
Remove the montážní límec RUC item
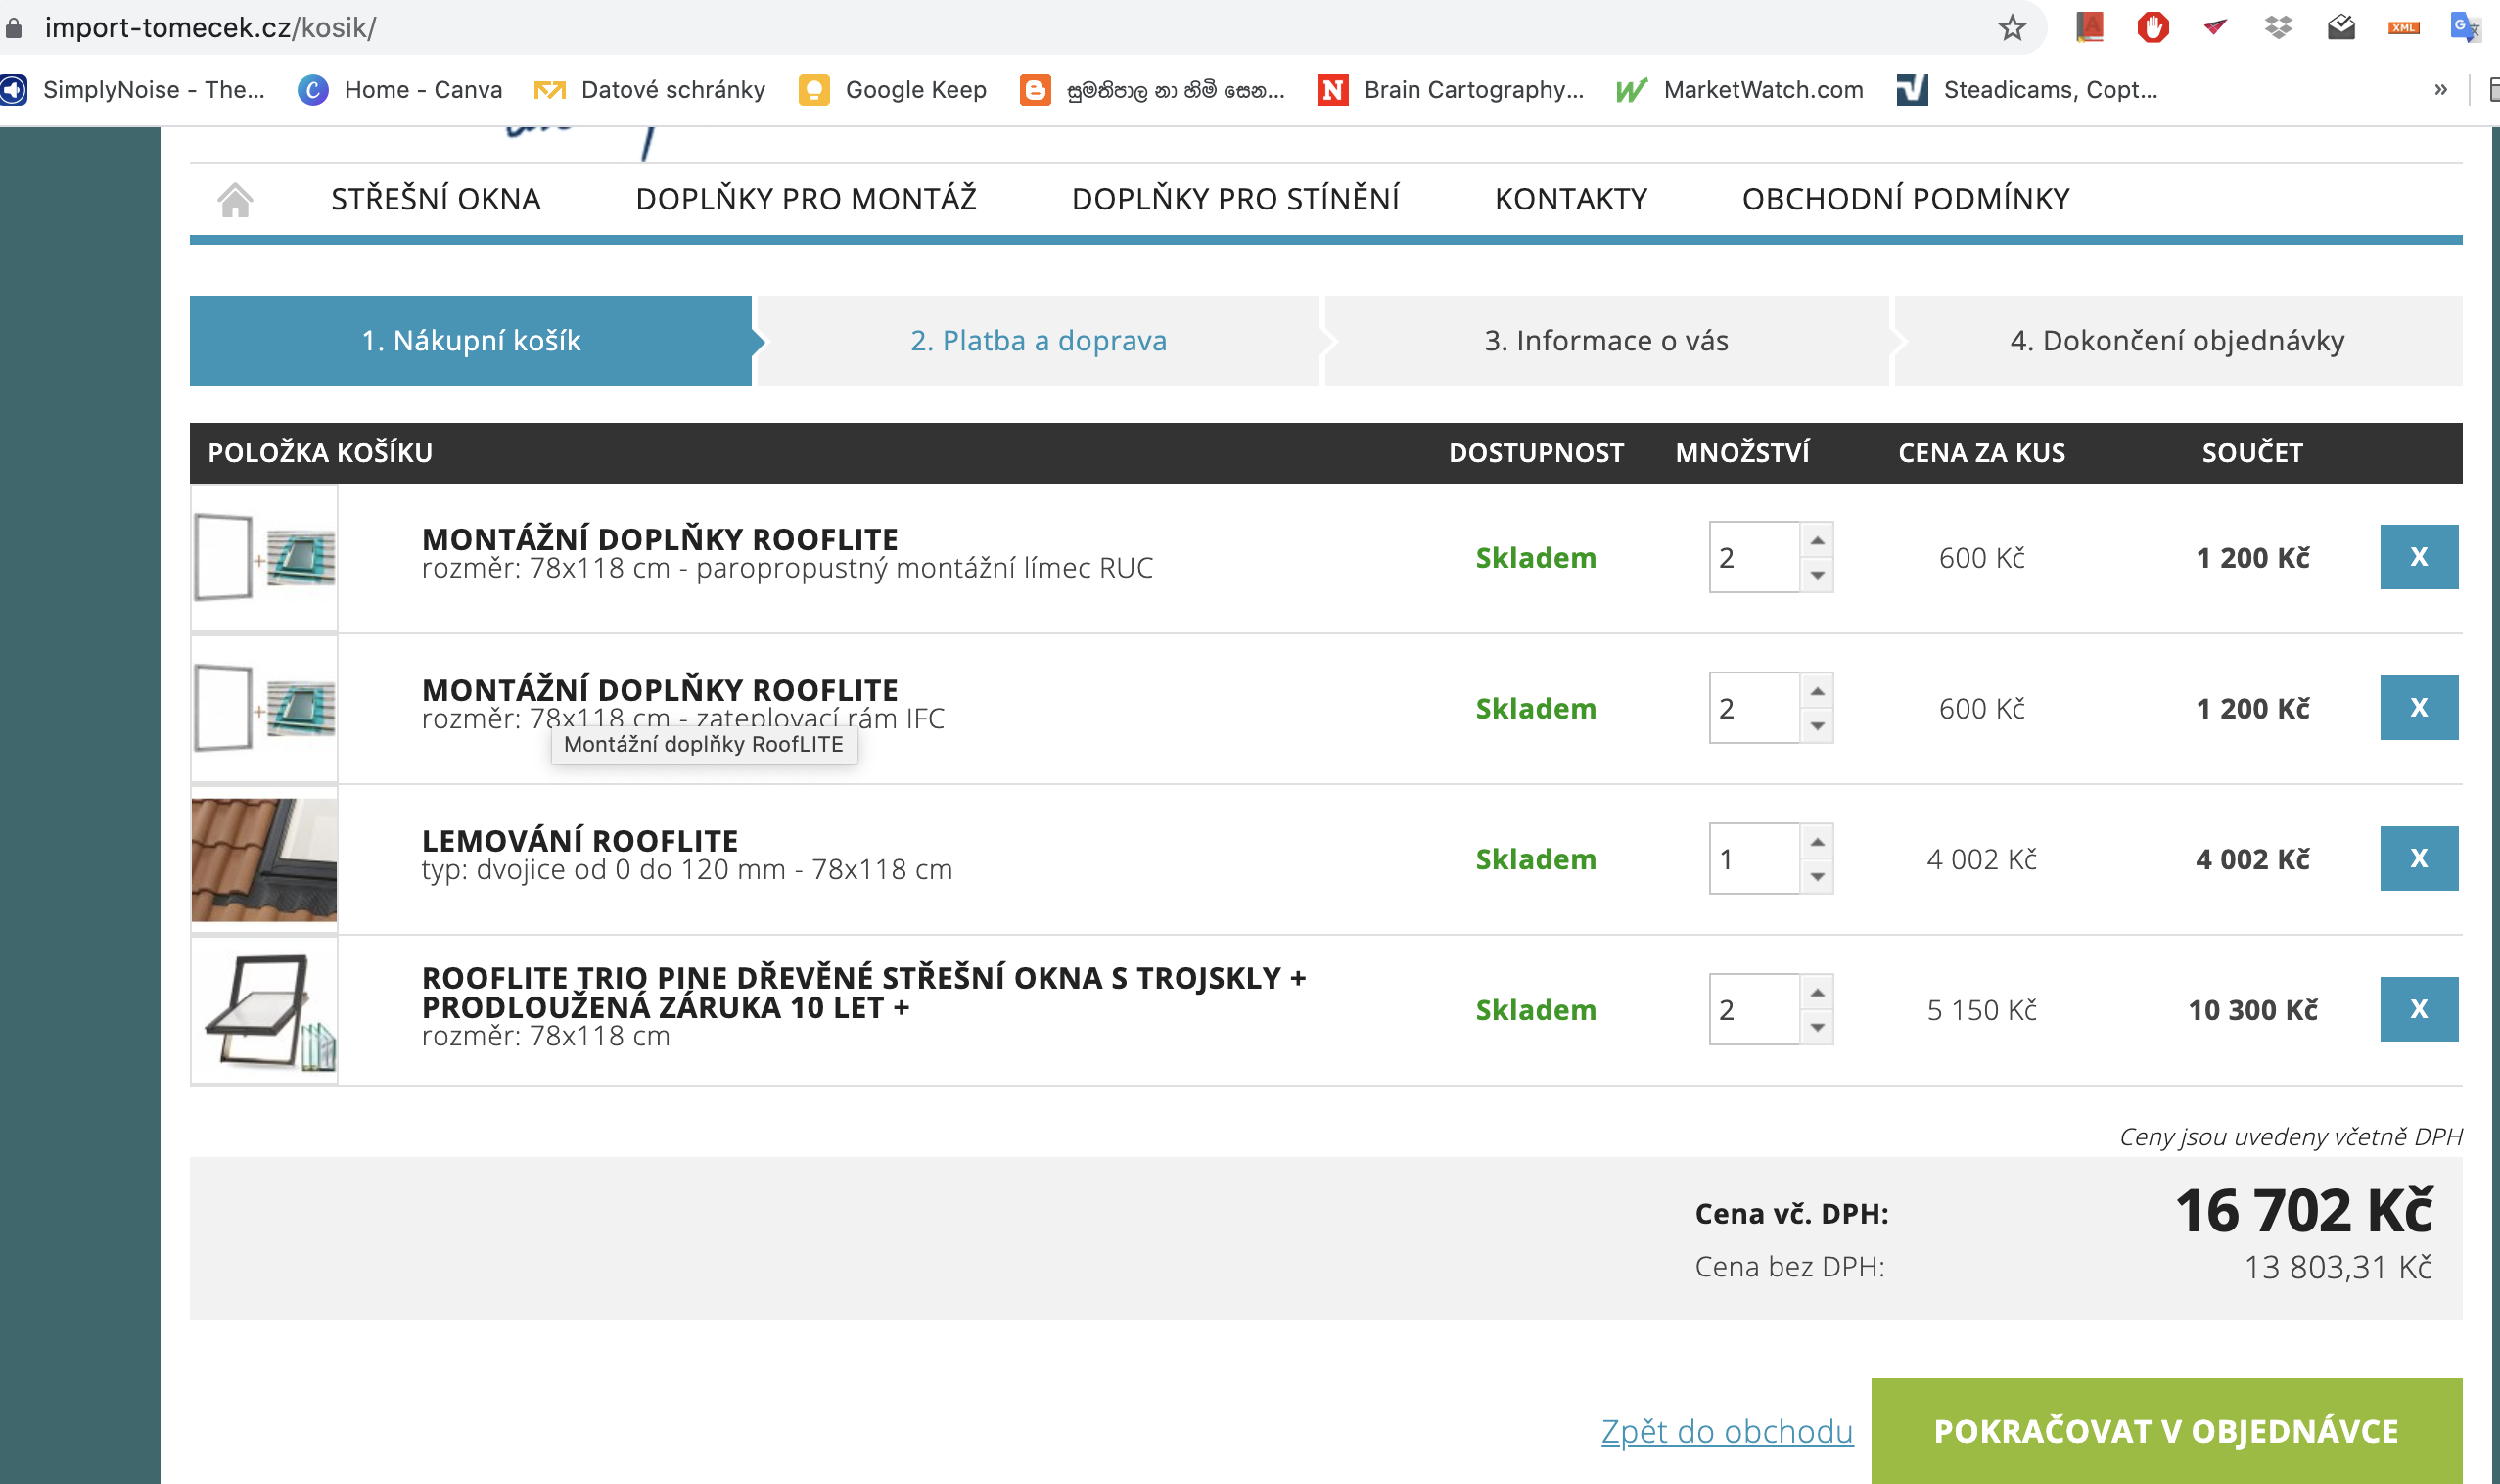(2419, 557)
